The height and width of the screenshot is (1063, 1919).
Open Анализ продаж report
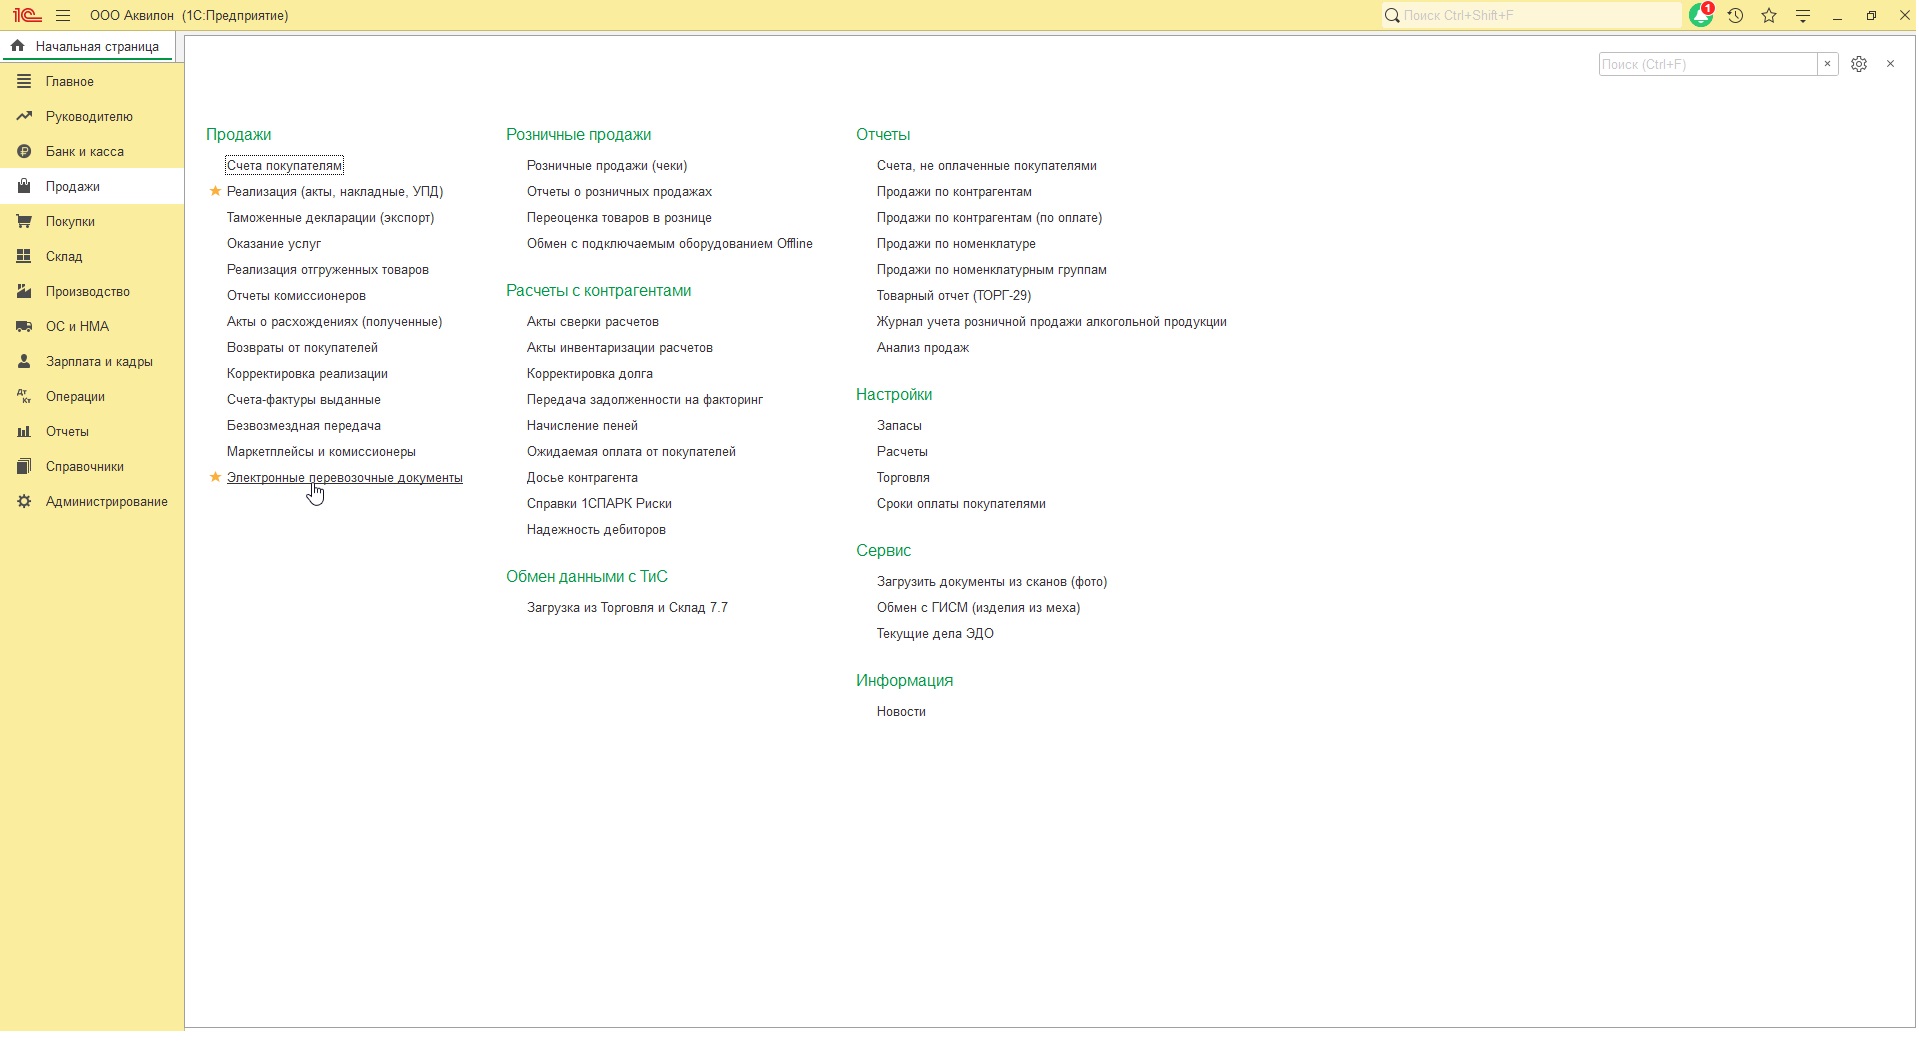[923, 347]
